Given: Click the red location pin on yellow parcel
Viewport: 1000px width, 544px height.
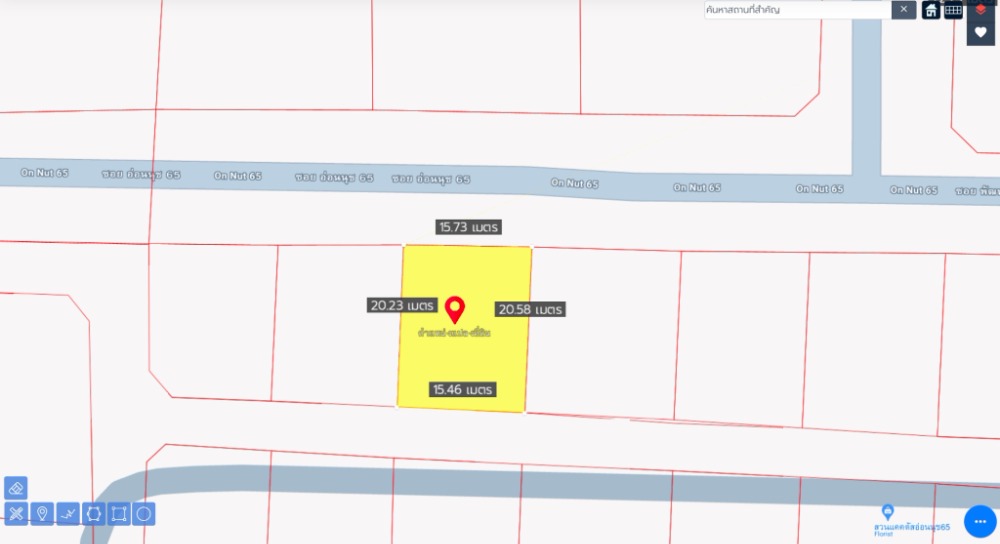Looking at the screenshot, I should pos(455,307).
